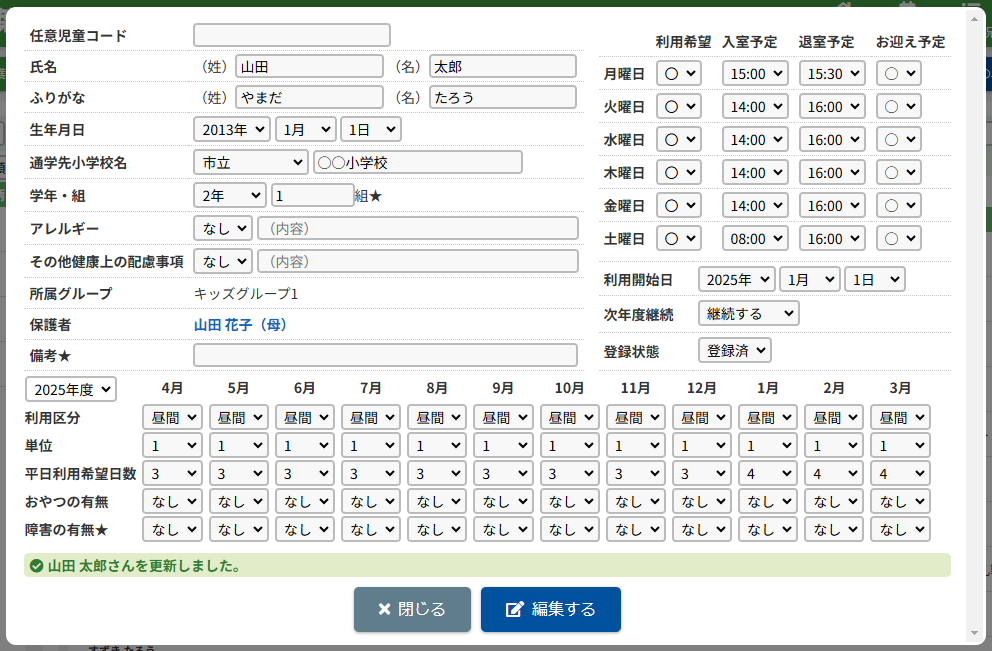Select the アレルギー なし dropdown
Screen dimensions: 992x651
pos(222,228)
